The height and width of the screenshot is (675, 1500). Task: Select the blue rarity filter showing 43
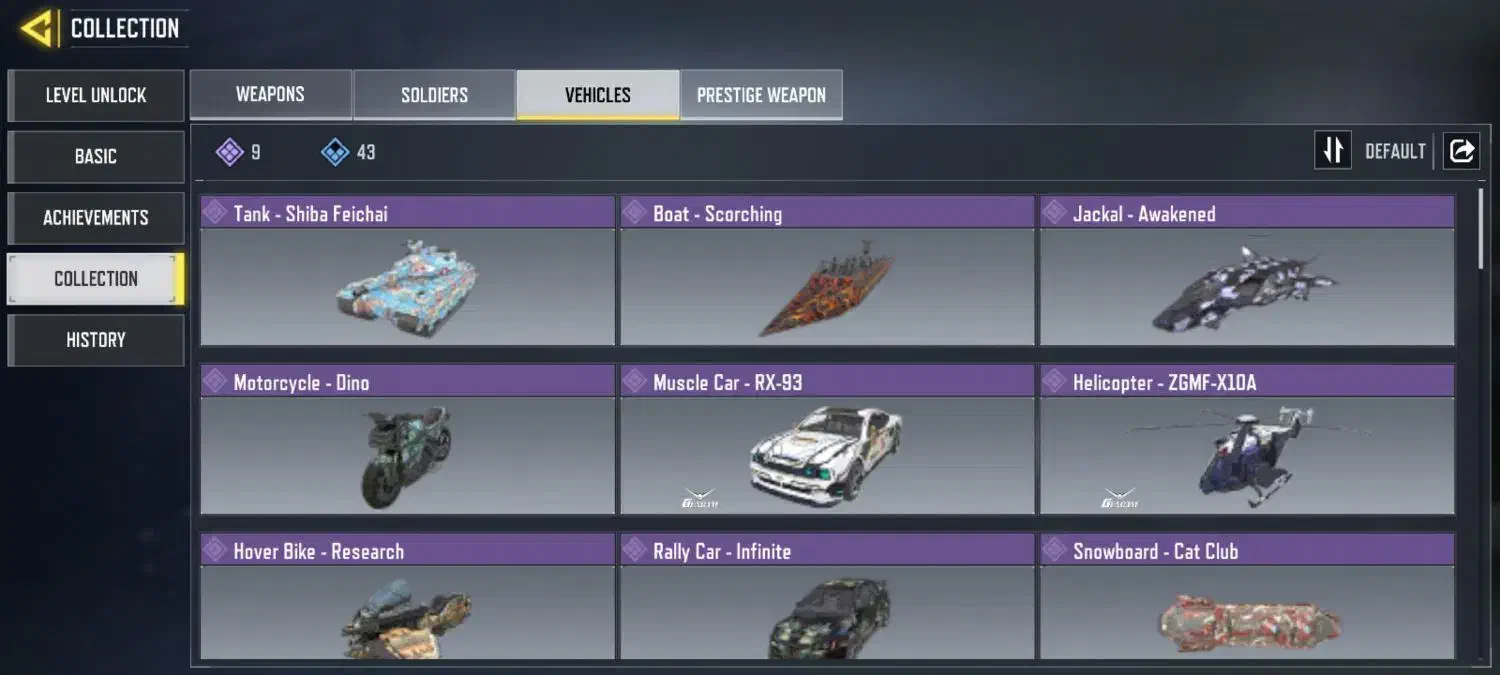348,152
